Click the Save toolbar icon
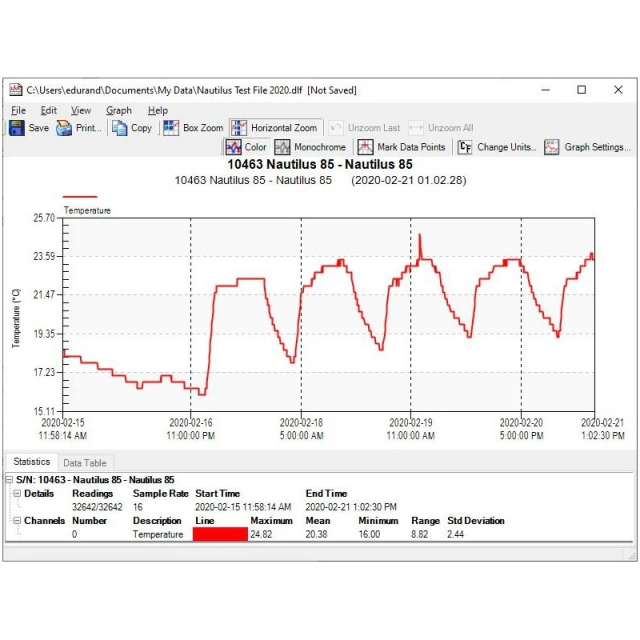The width and height of the screenshot is (640, 640). [x=17, y=128]
